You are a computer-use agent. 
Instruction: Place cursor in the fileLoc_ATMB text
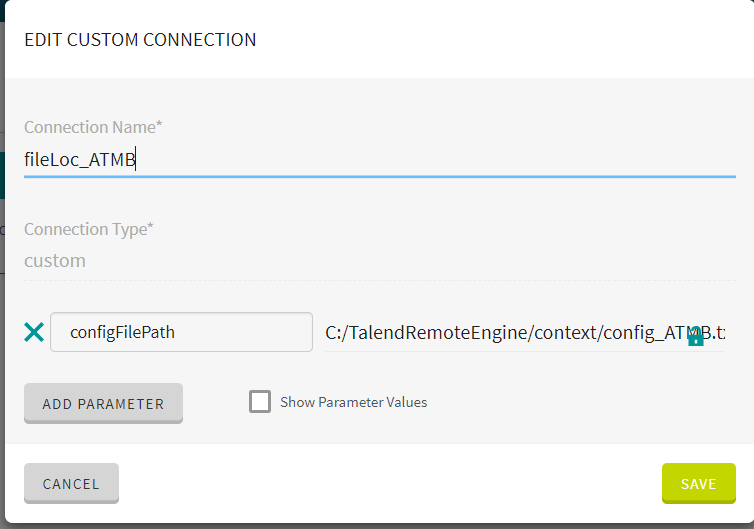[x=80, y=159]
